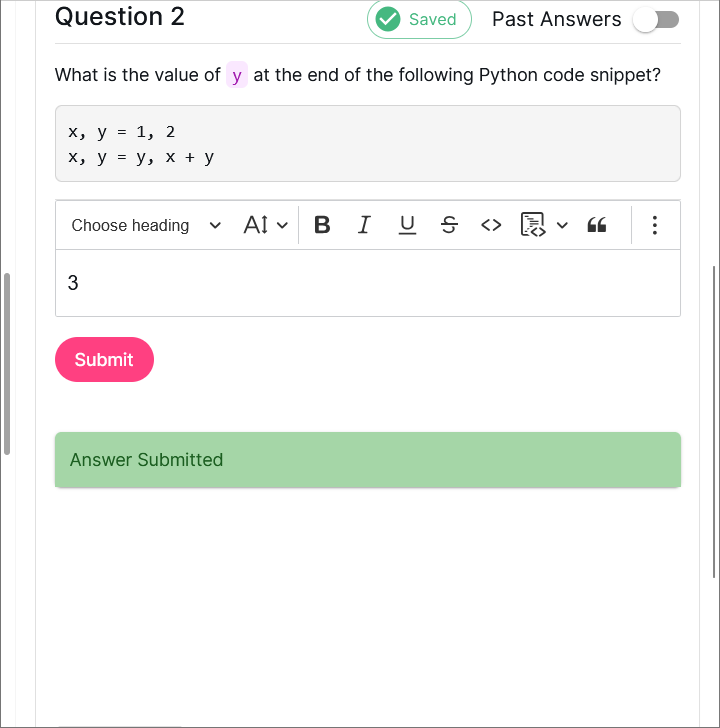Show more toolbar options (three dots)
This screenshot has height=728, width=720.
tap(655, 225)
